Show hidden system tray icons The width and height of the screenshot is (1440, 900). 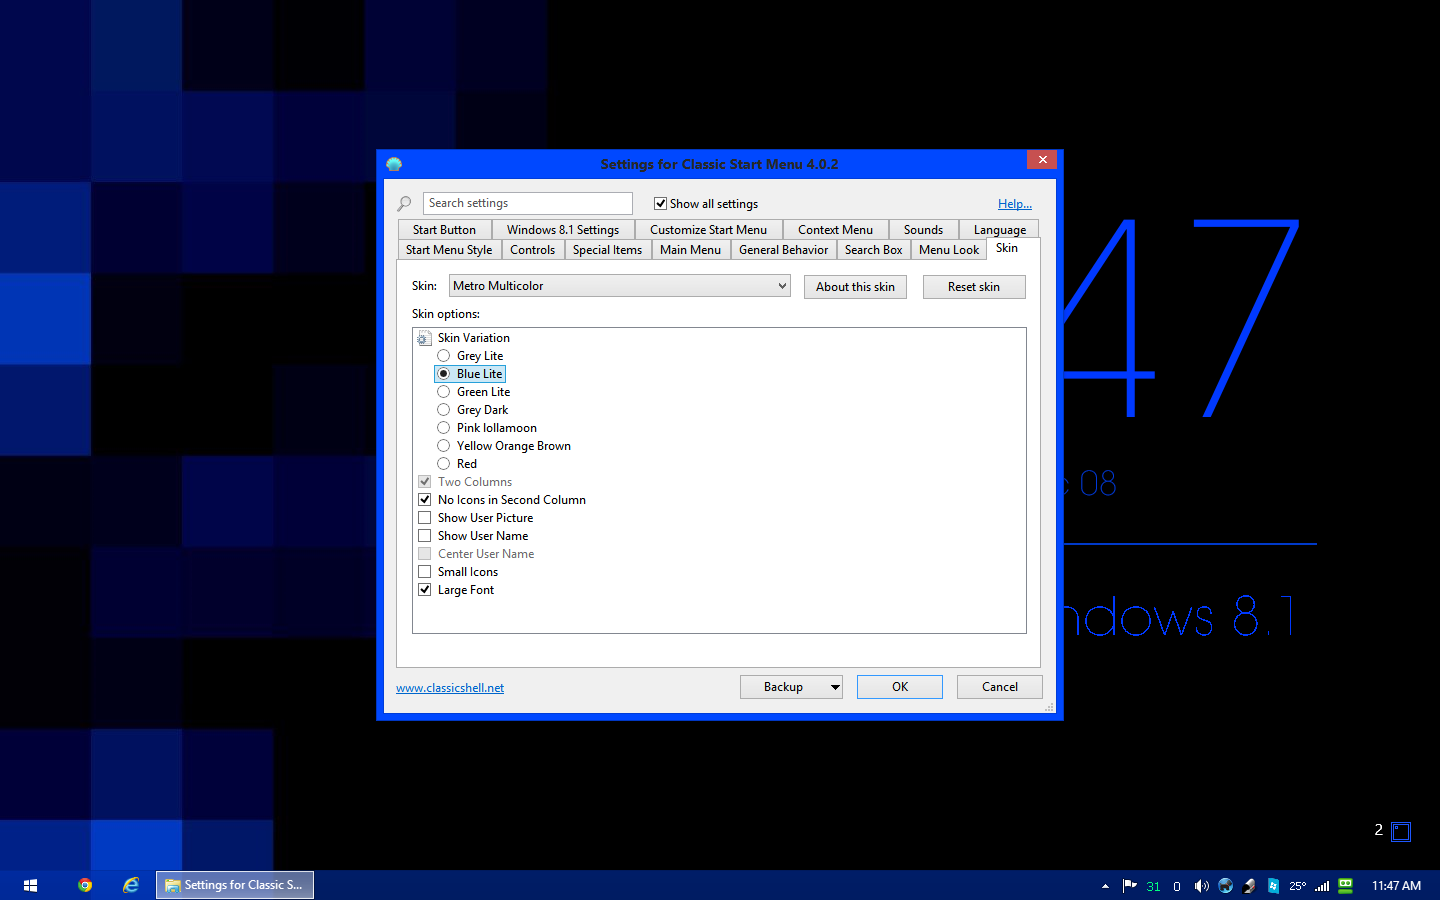[x=1105, y=886]
